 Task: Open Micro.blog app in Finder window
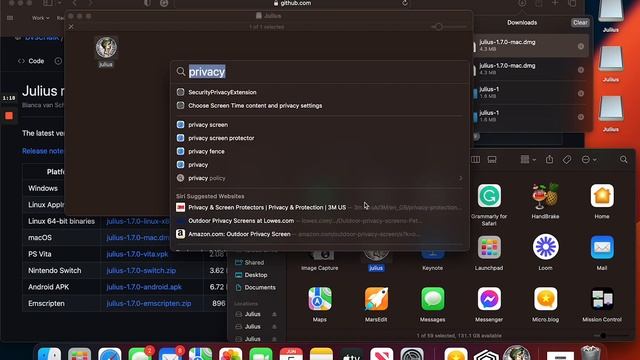545,299
